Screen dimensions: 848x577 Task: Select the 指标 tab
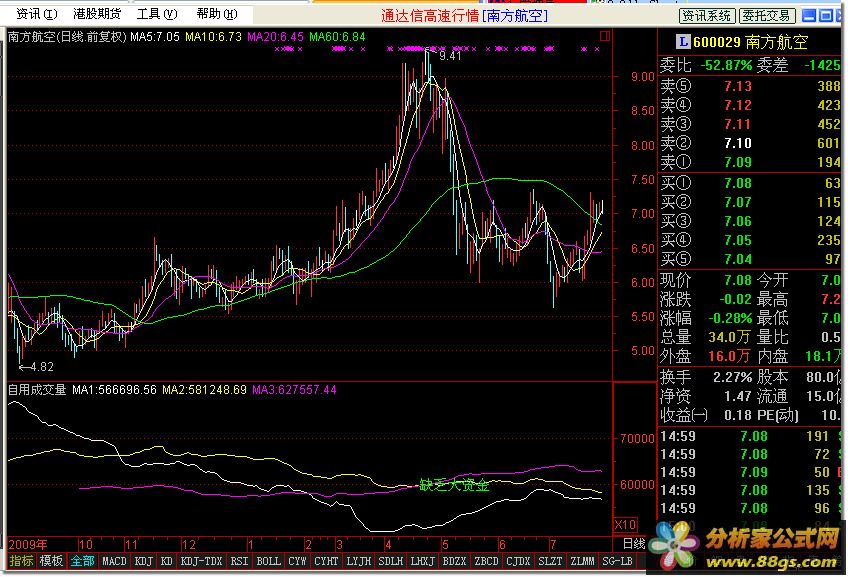point(22,561)
